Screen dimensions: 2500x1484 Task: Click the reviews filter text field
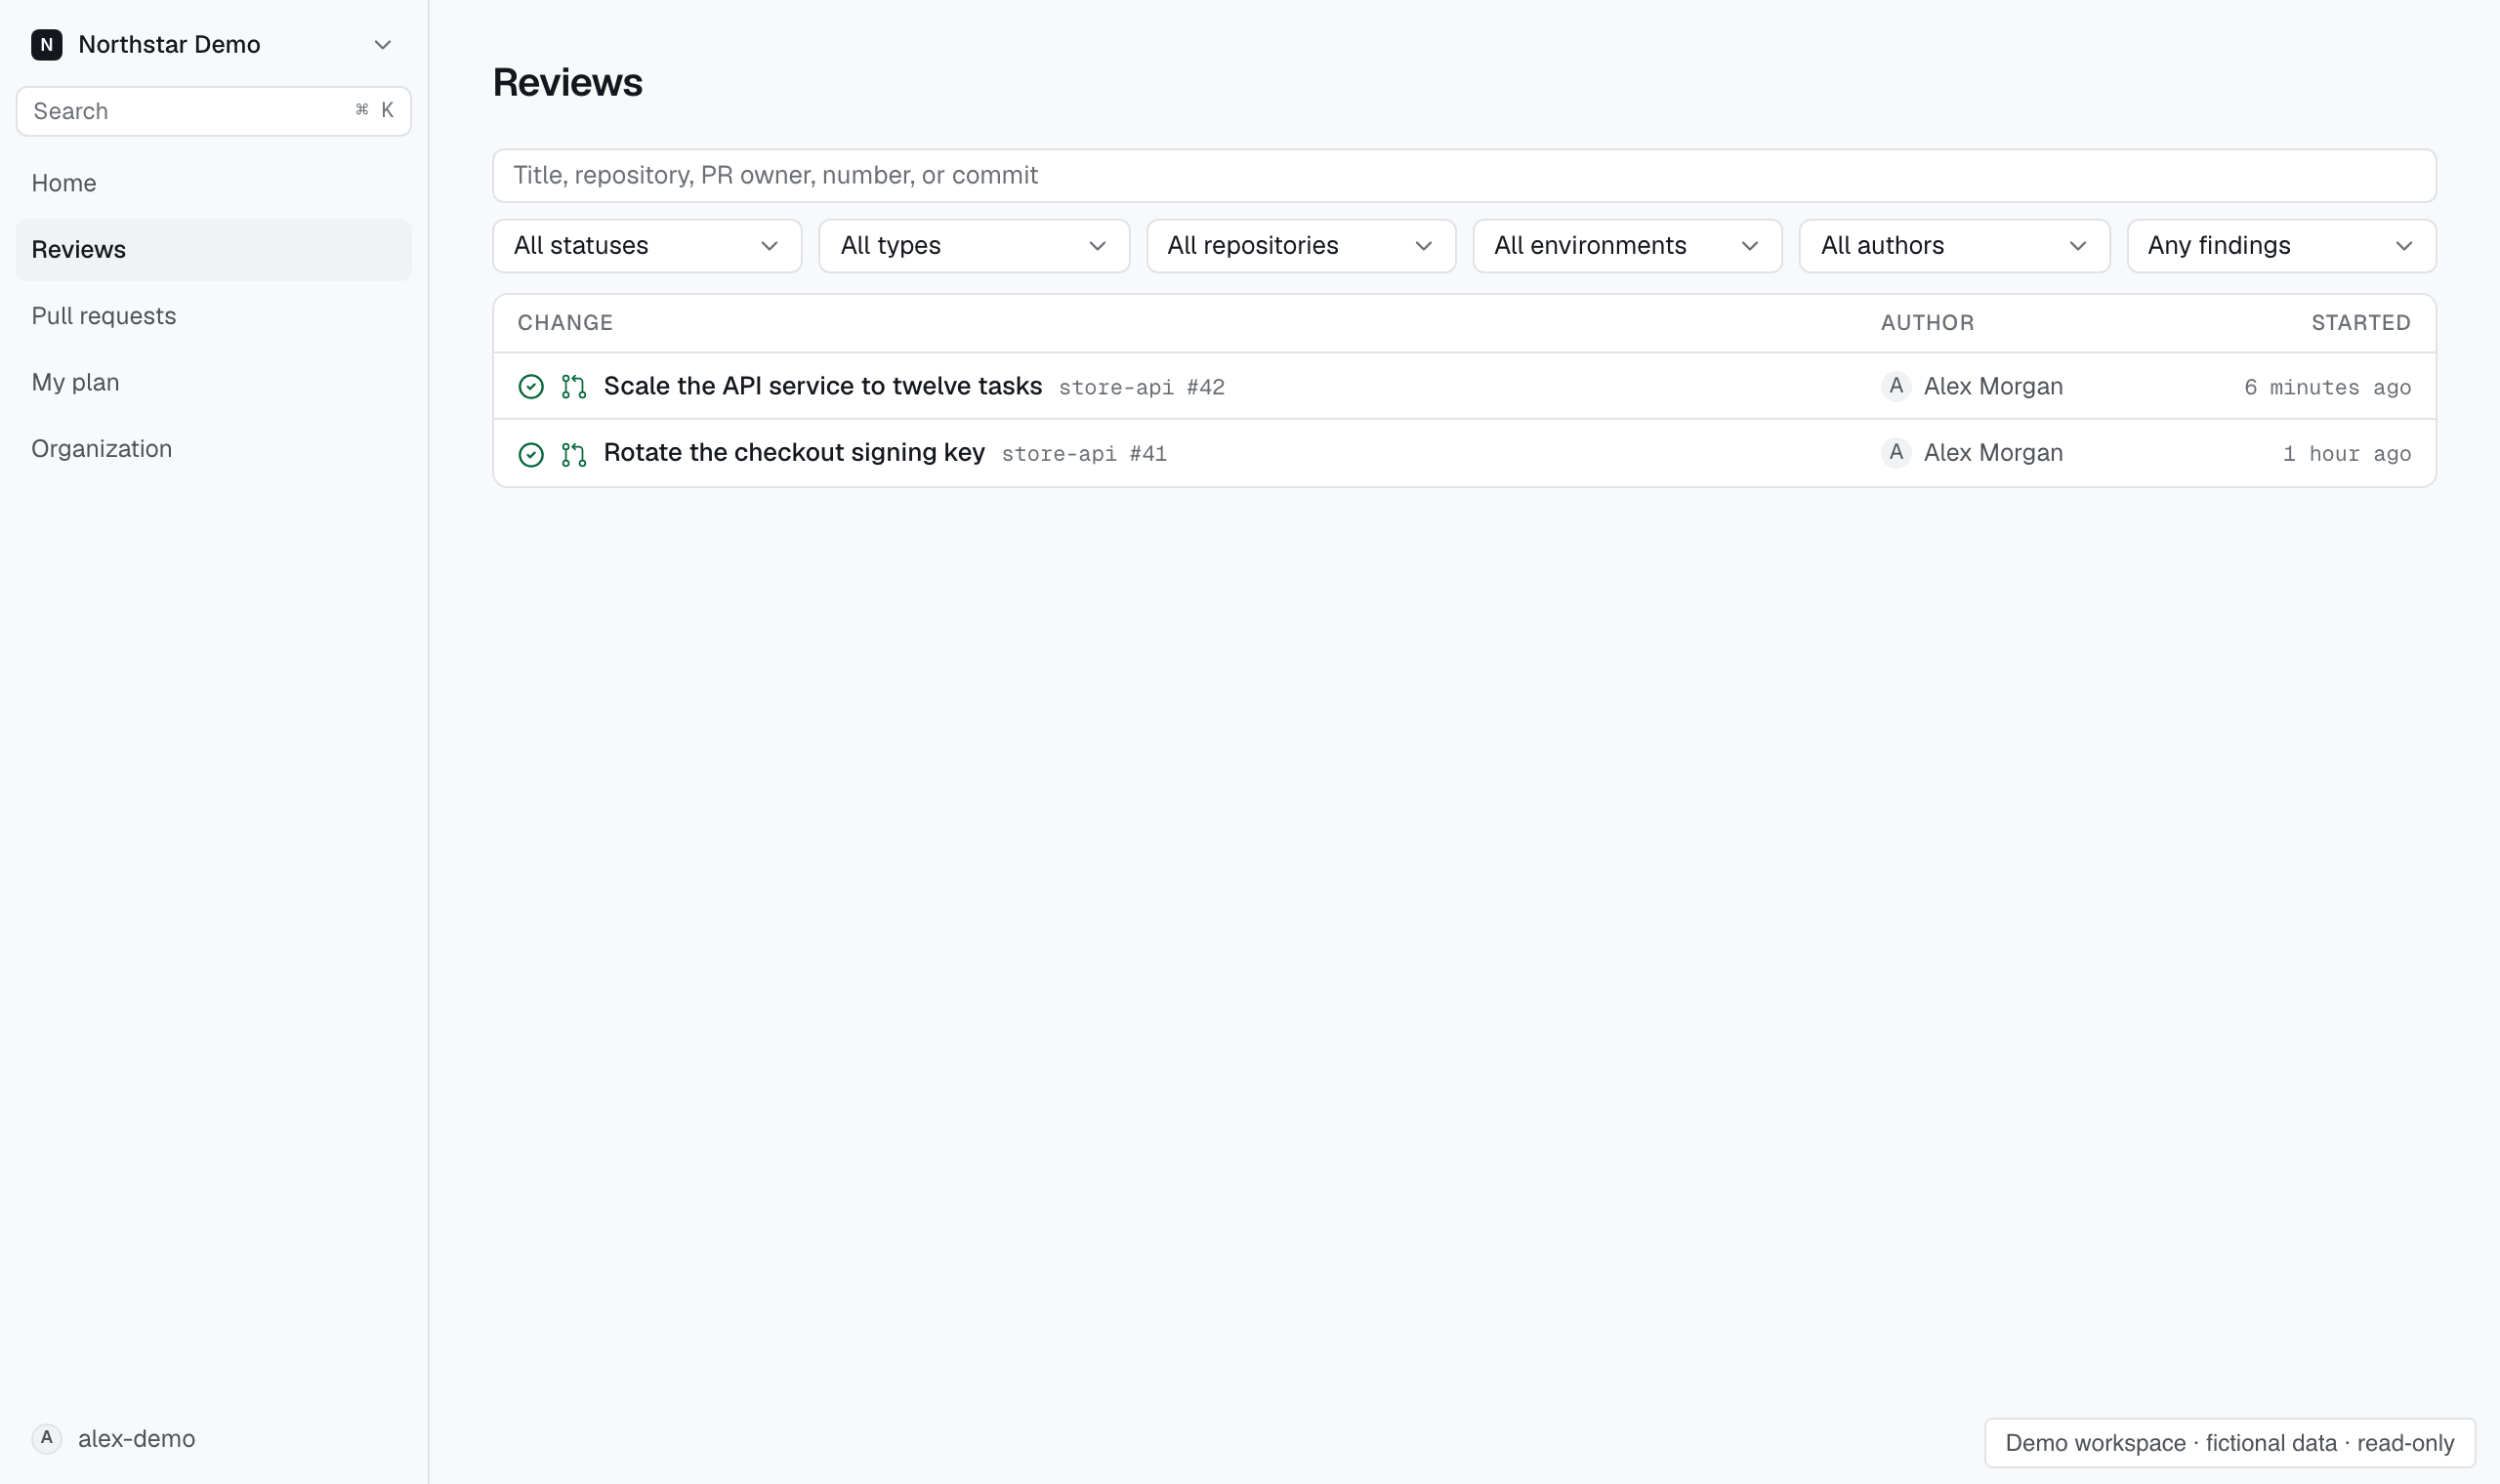pyautogui.click(x=1464, y=175)
